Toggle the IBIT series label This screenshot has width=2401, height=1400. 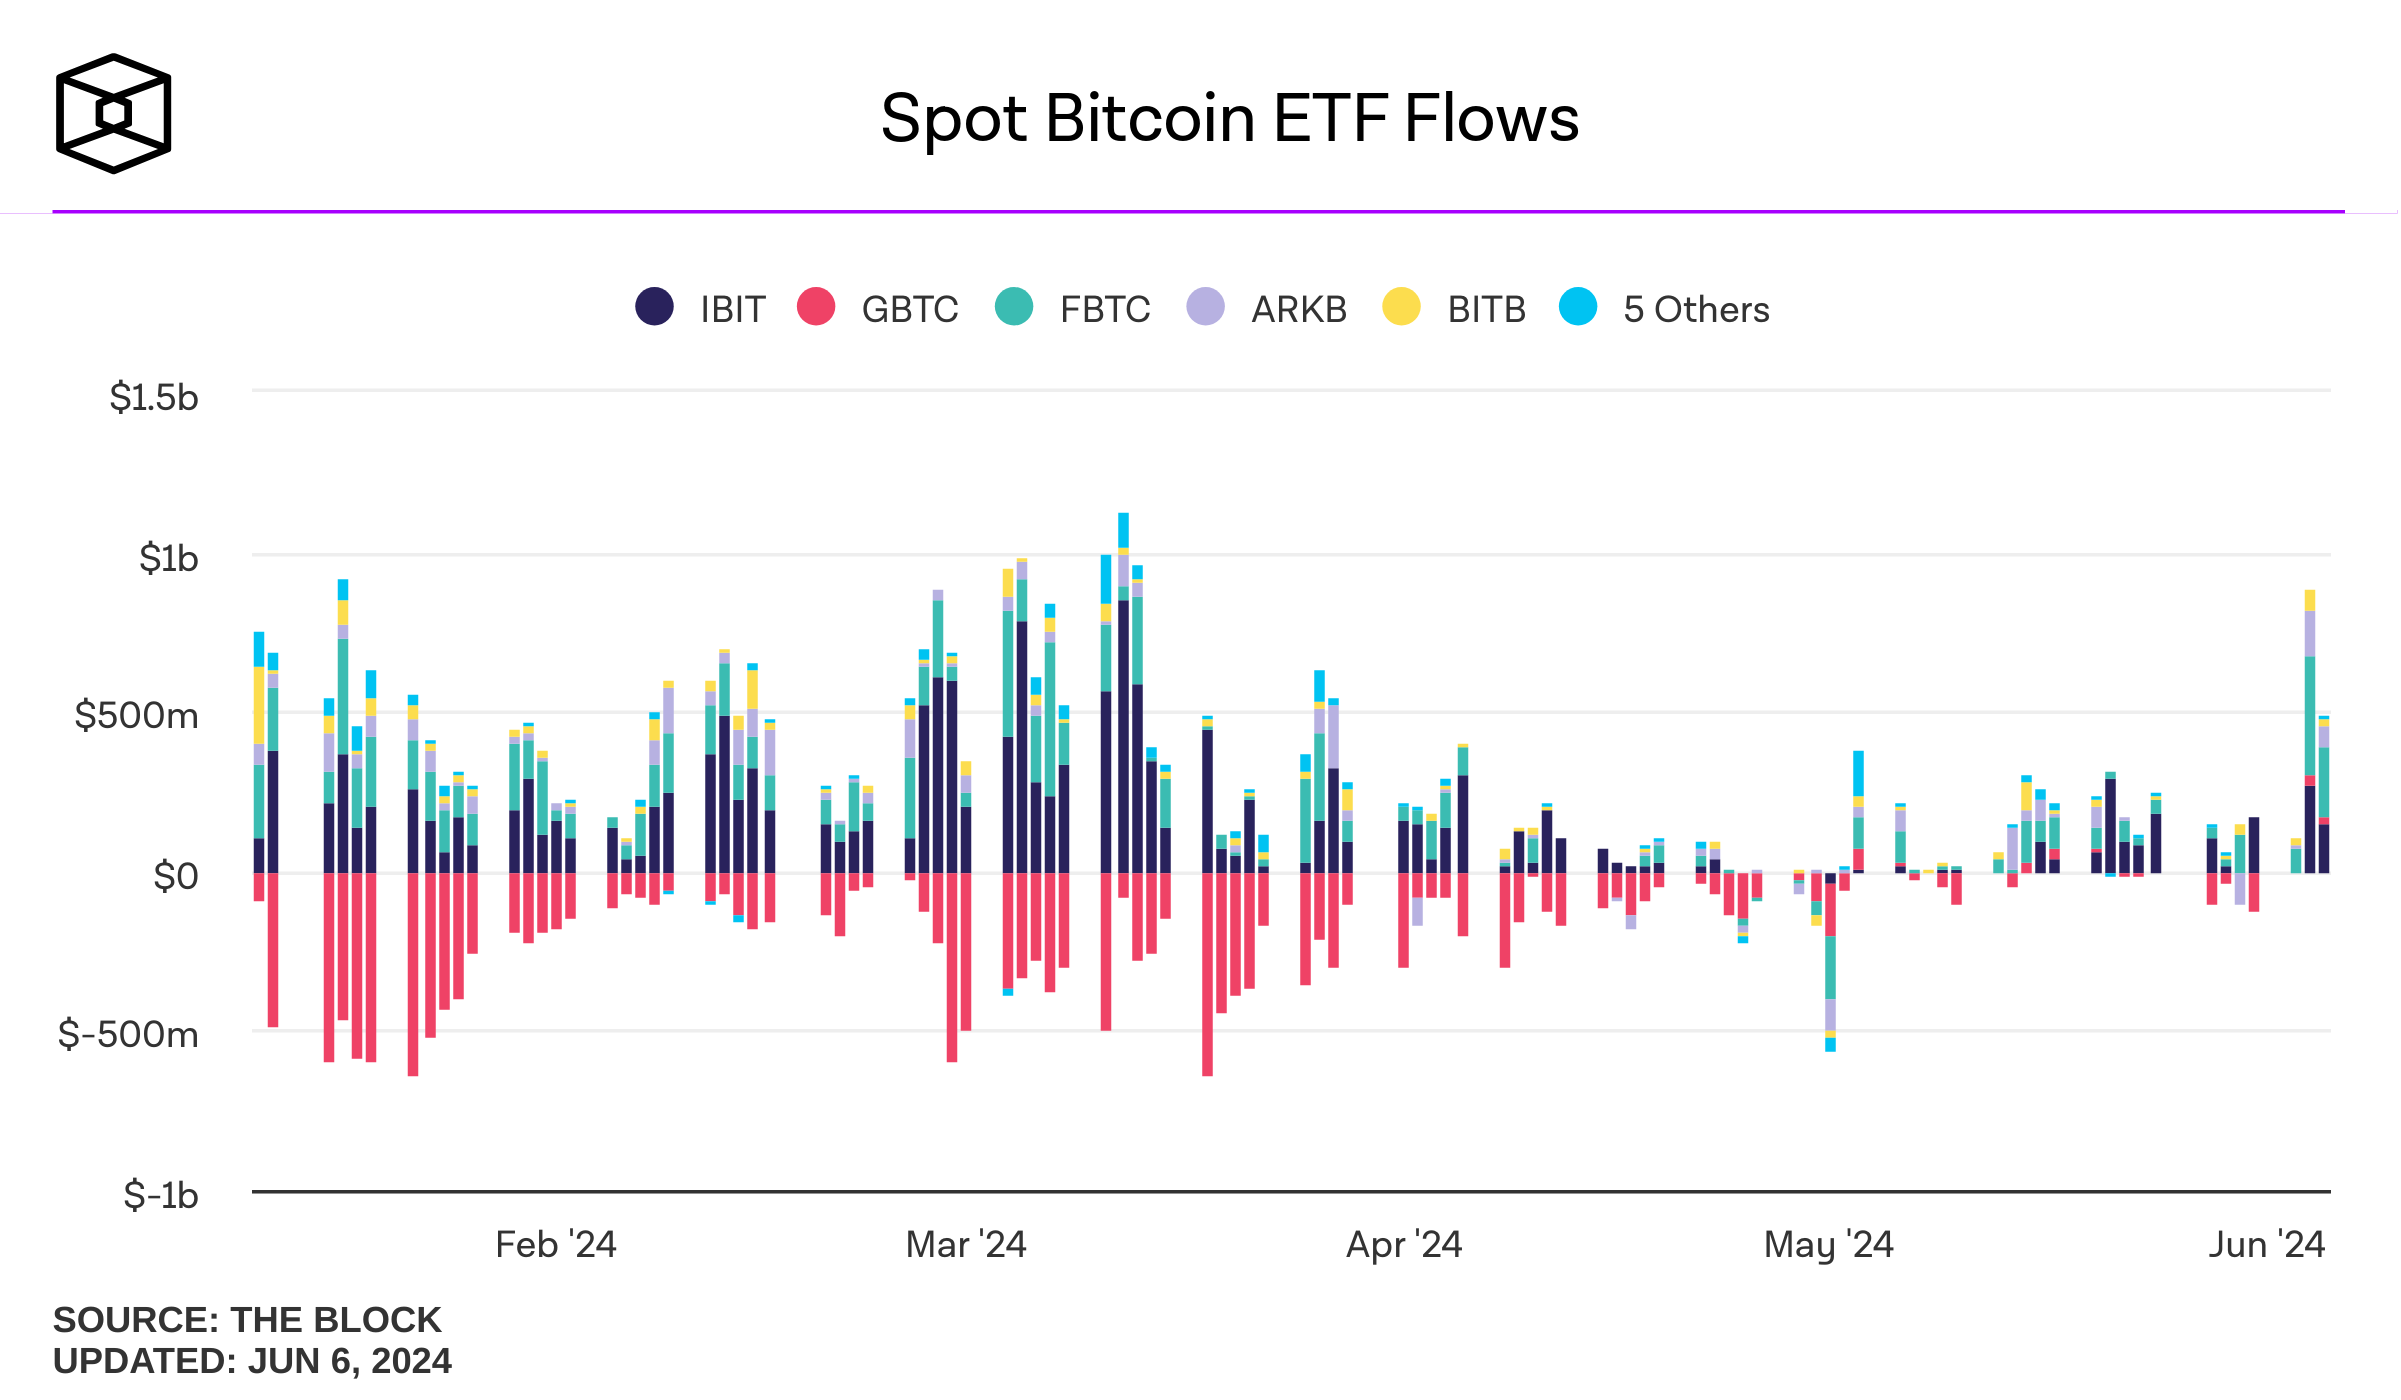point(732,310)
